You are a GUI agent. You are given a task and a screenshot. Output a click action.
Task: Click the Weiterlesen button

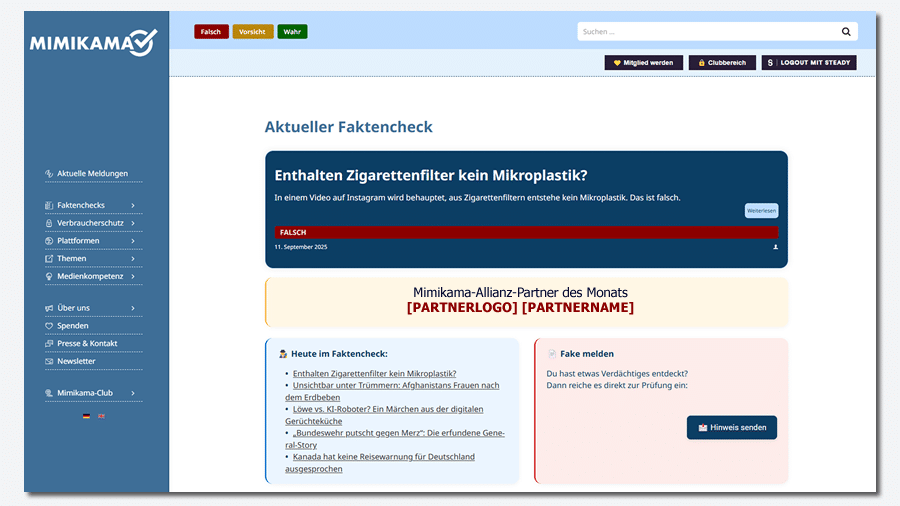click(762, 211)
